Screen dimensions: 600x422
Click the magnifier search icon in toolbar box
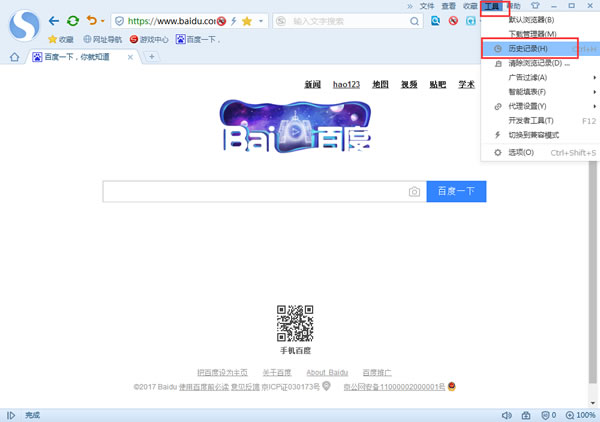pyautogui.click(x=414, y=21)
